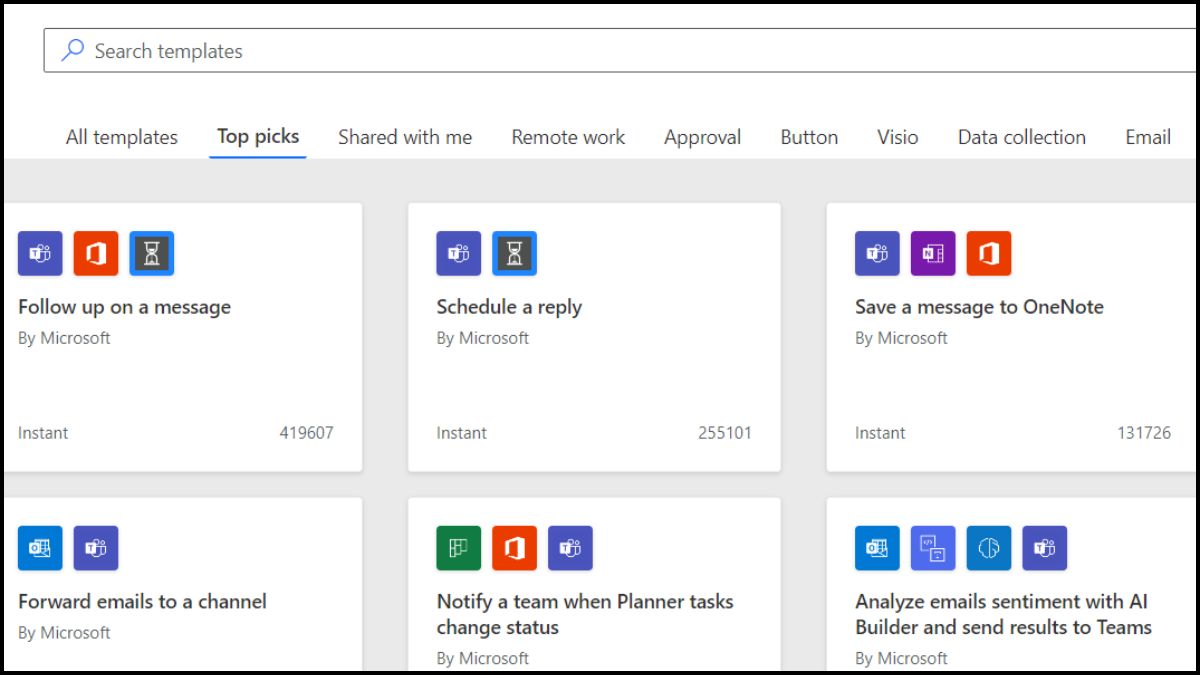1200x675 pixels.
Task: Click Outlook icon on Forward emails to a channel
Action: (40, 548)
